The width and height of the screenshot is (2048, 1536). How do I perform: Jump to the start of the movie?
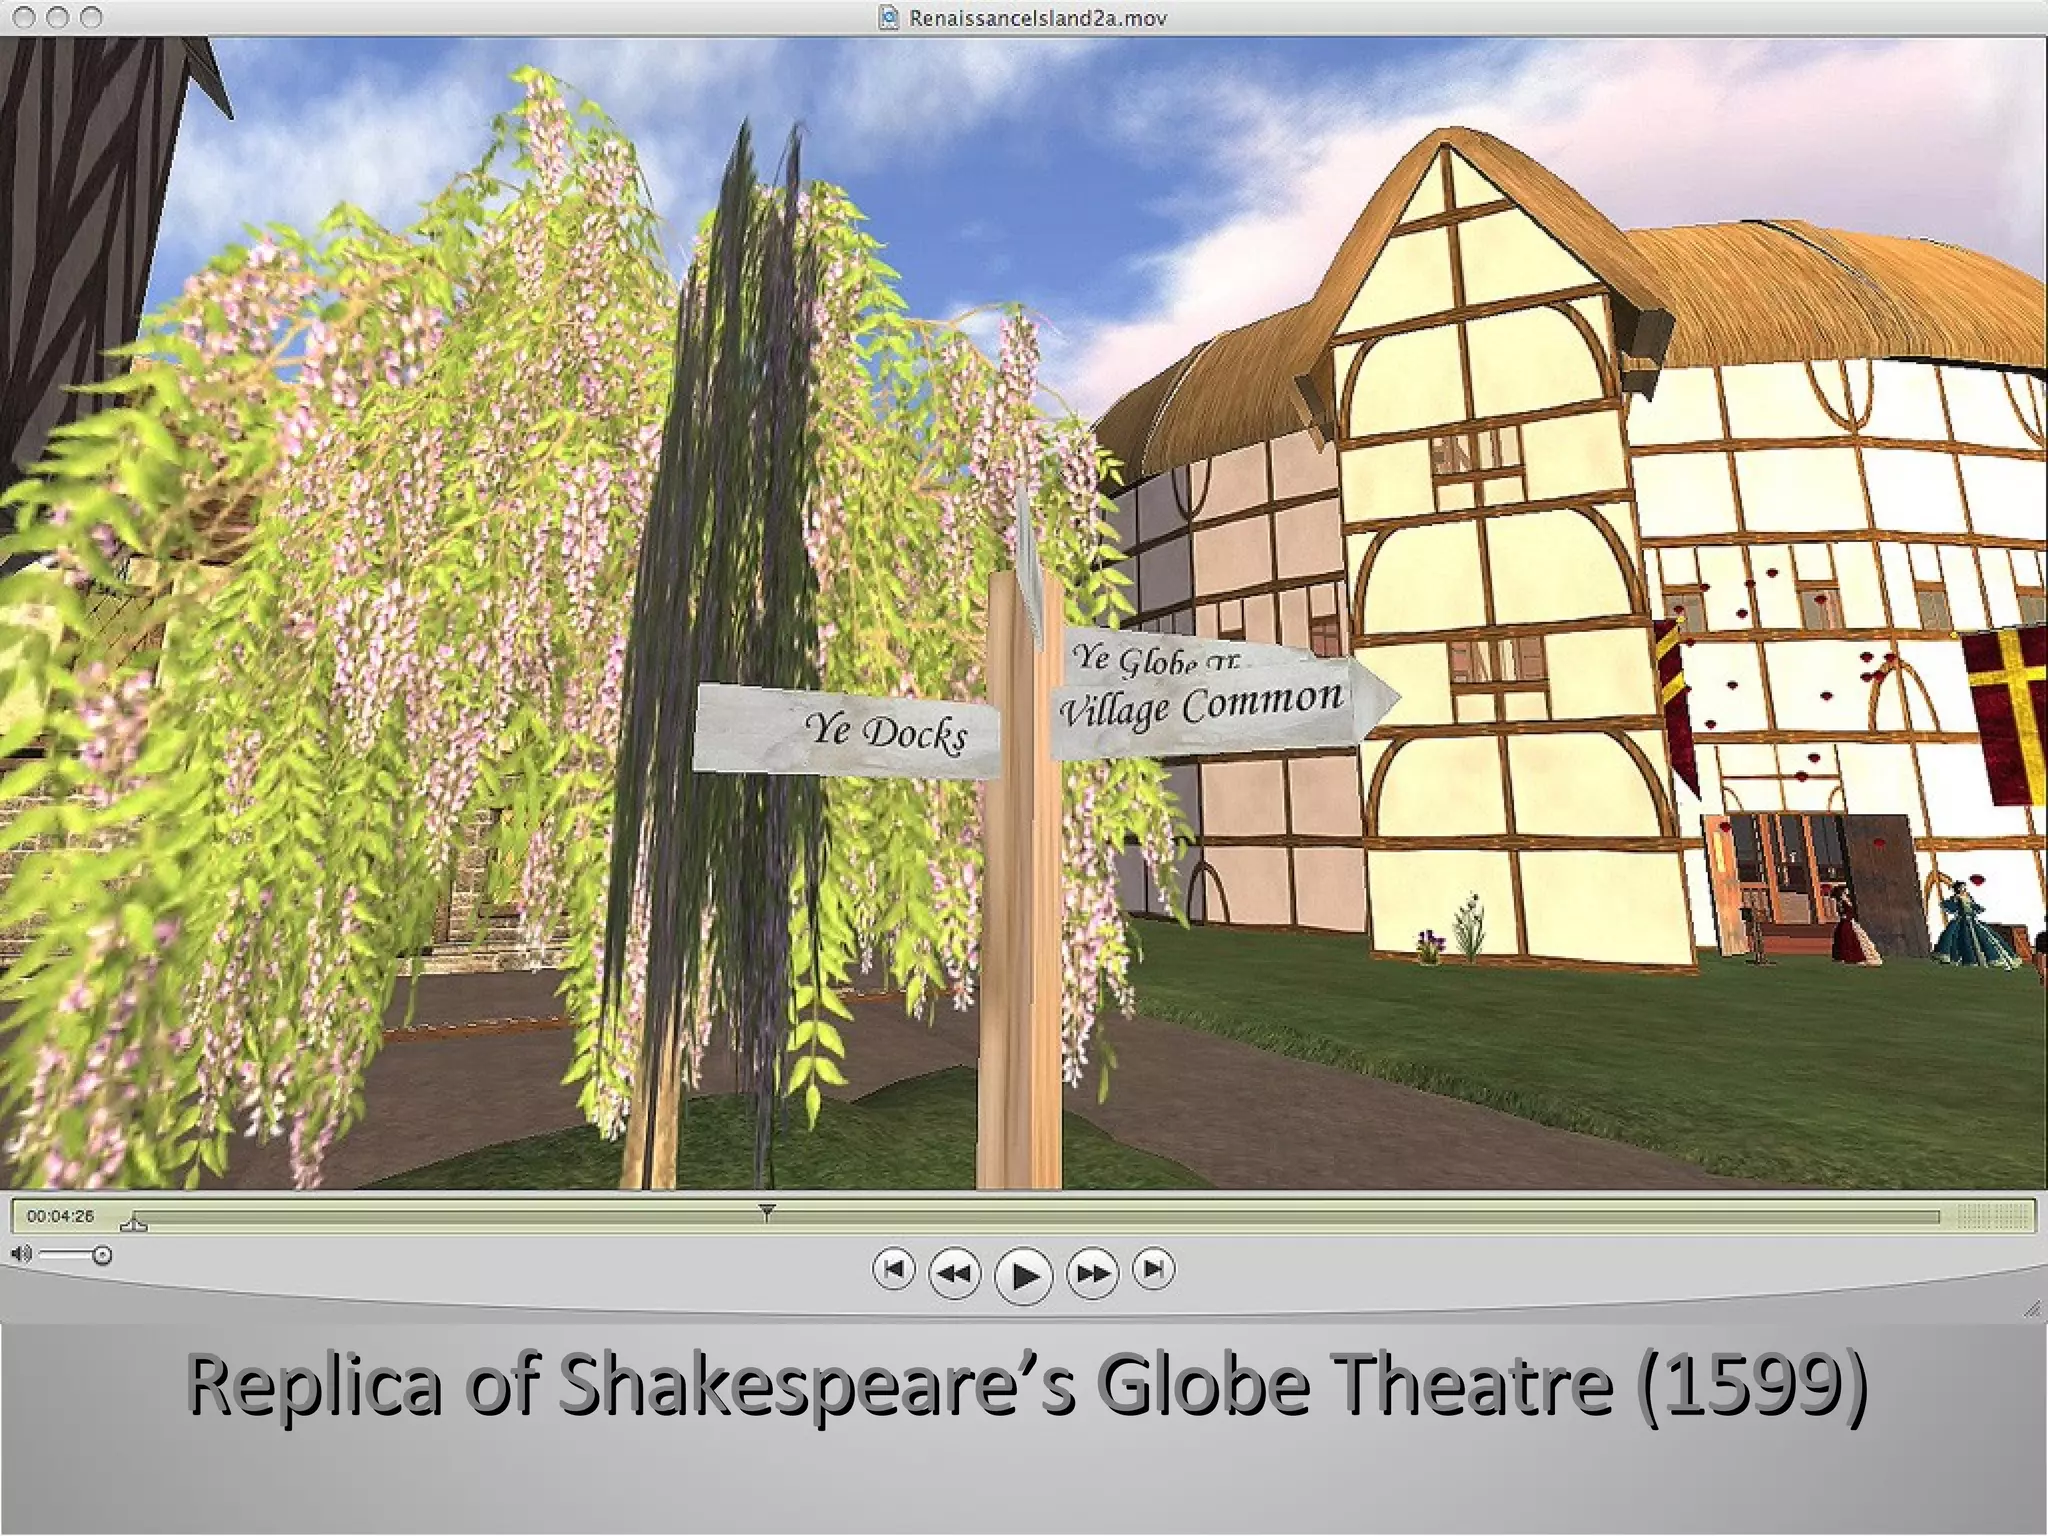(893, 1270)
